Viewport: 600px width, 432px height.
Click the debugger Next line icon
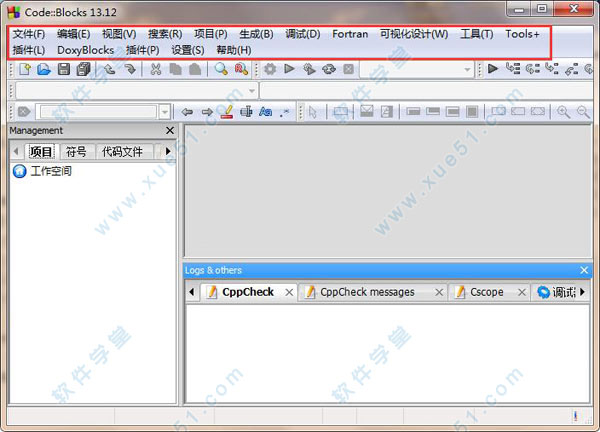pos(533,69)
